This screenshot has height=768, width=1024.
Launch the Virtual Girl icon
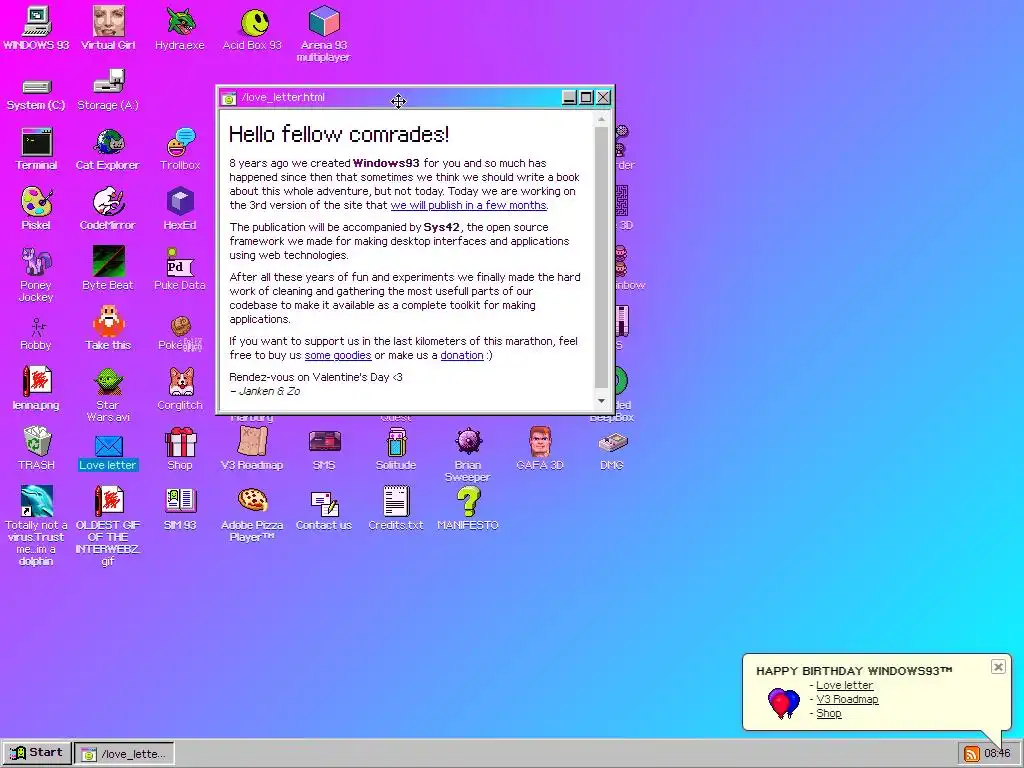tap(108, 28)
